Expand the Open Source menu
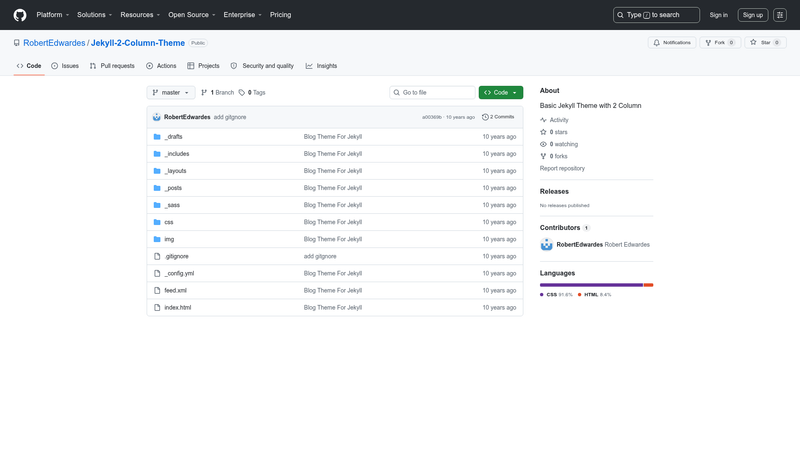 click(x=192, y=15)
